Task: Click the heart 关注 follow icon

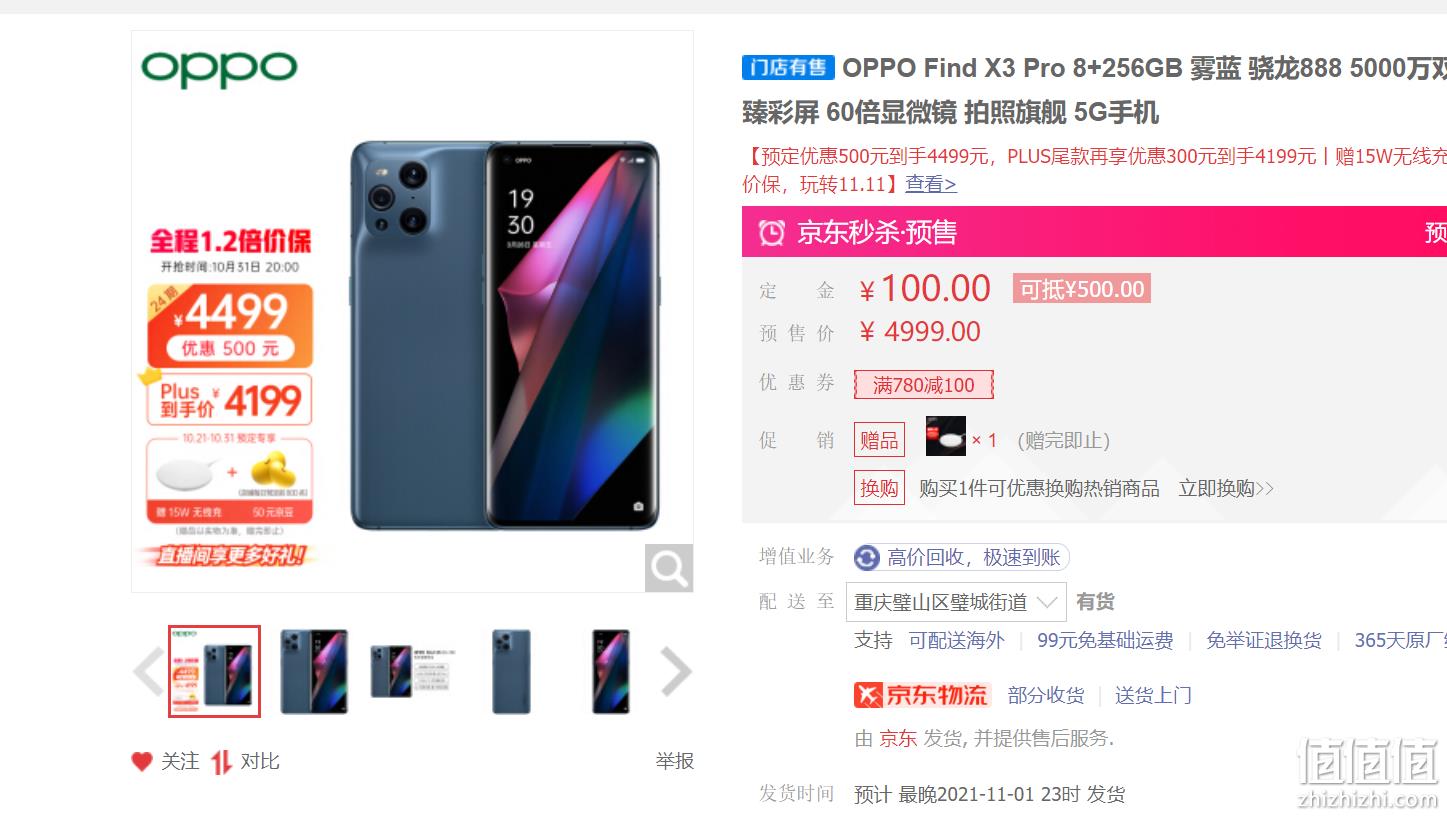Action: coord(142,762)
